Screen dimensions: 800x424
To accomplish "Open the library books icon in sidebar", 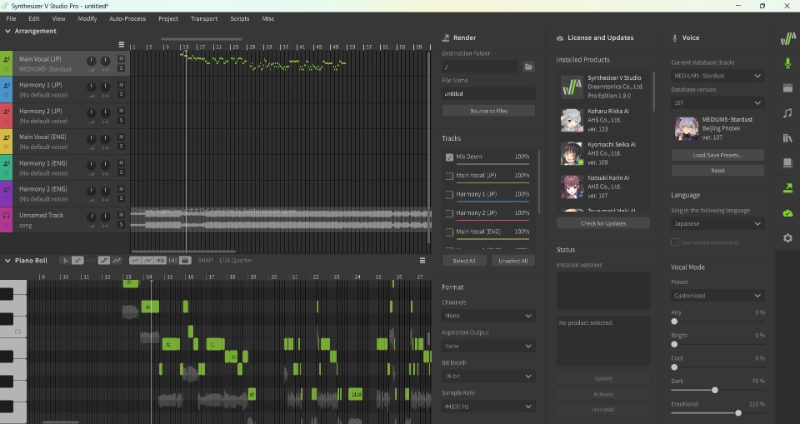I will (x=788, y=138).
